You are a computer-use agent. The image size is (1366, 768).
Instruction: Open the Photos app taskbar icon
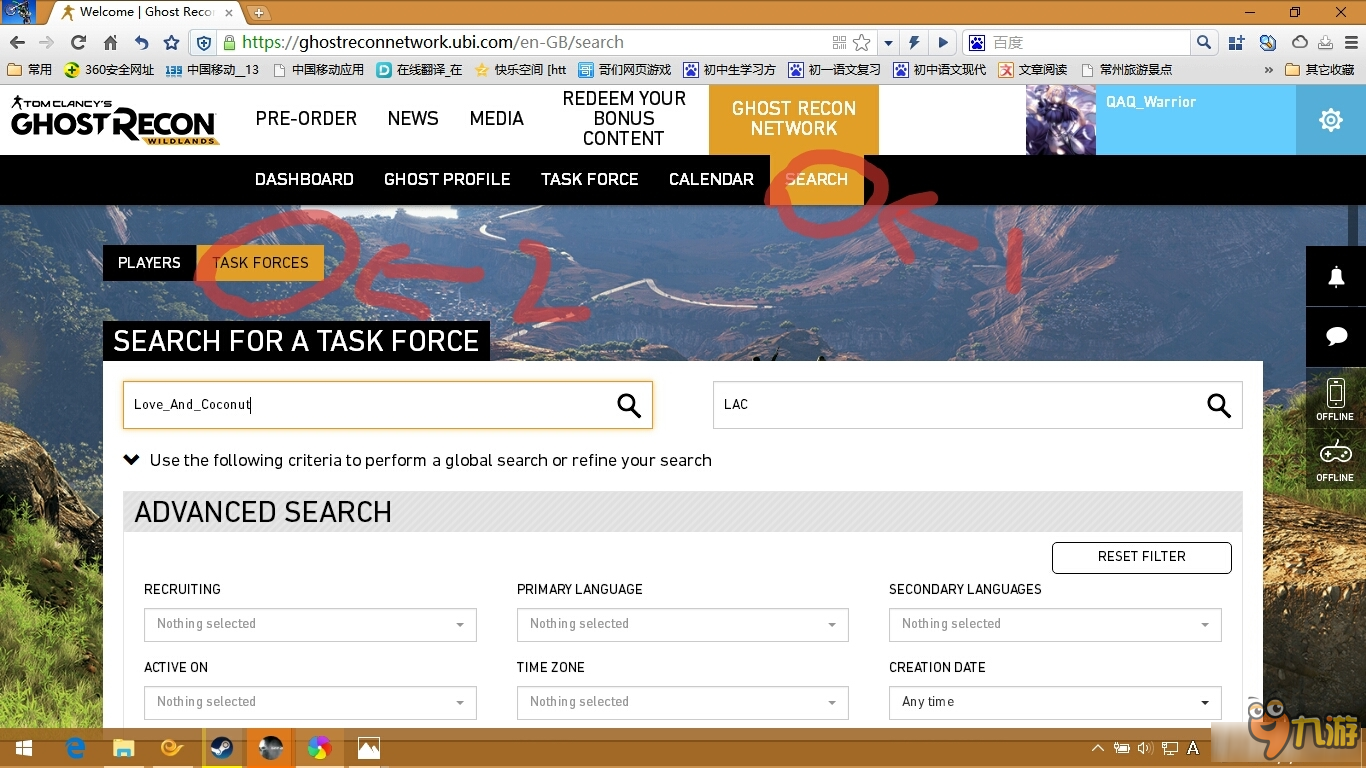[x=369, y=748]
